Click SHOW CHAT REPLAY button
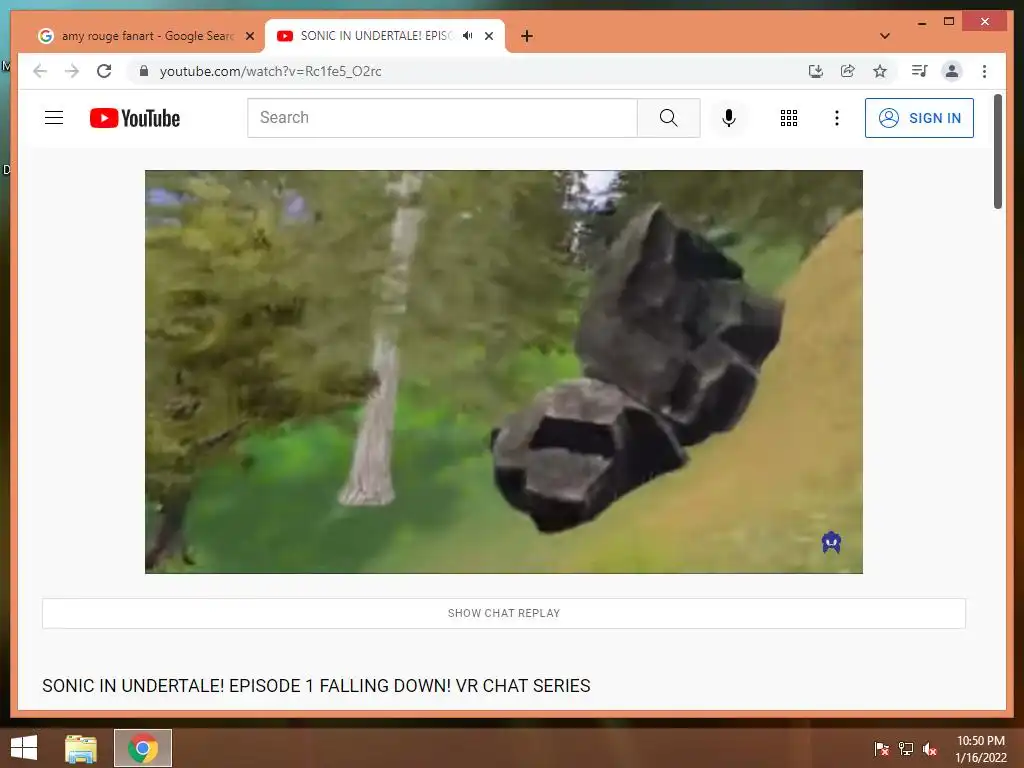 pyautogui.click(x=504, y=613)
